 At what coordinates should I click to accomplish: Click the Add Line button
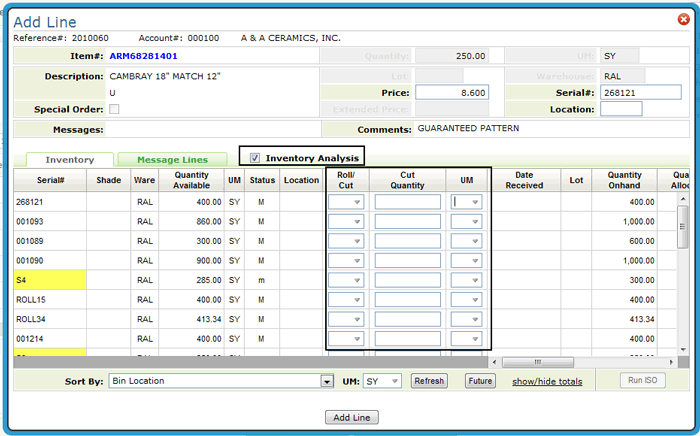352,417
